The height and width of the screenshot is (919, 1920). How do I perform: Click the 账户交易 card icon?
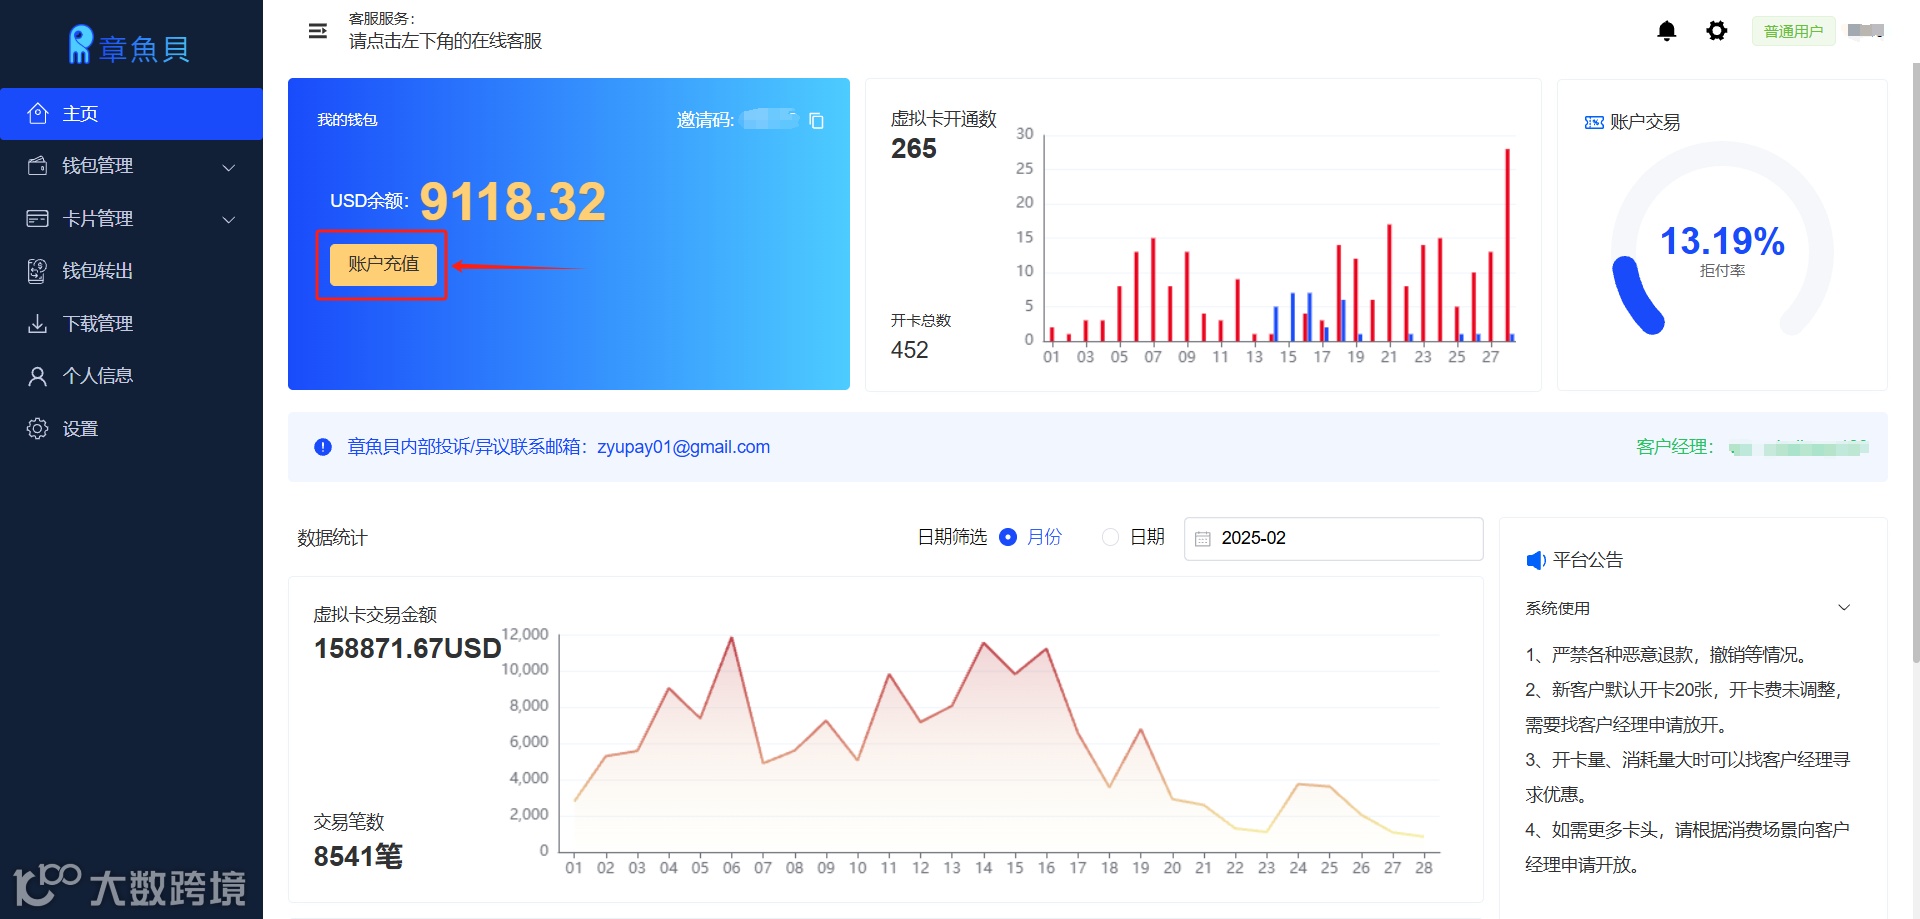[x=1594, y=123]
